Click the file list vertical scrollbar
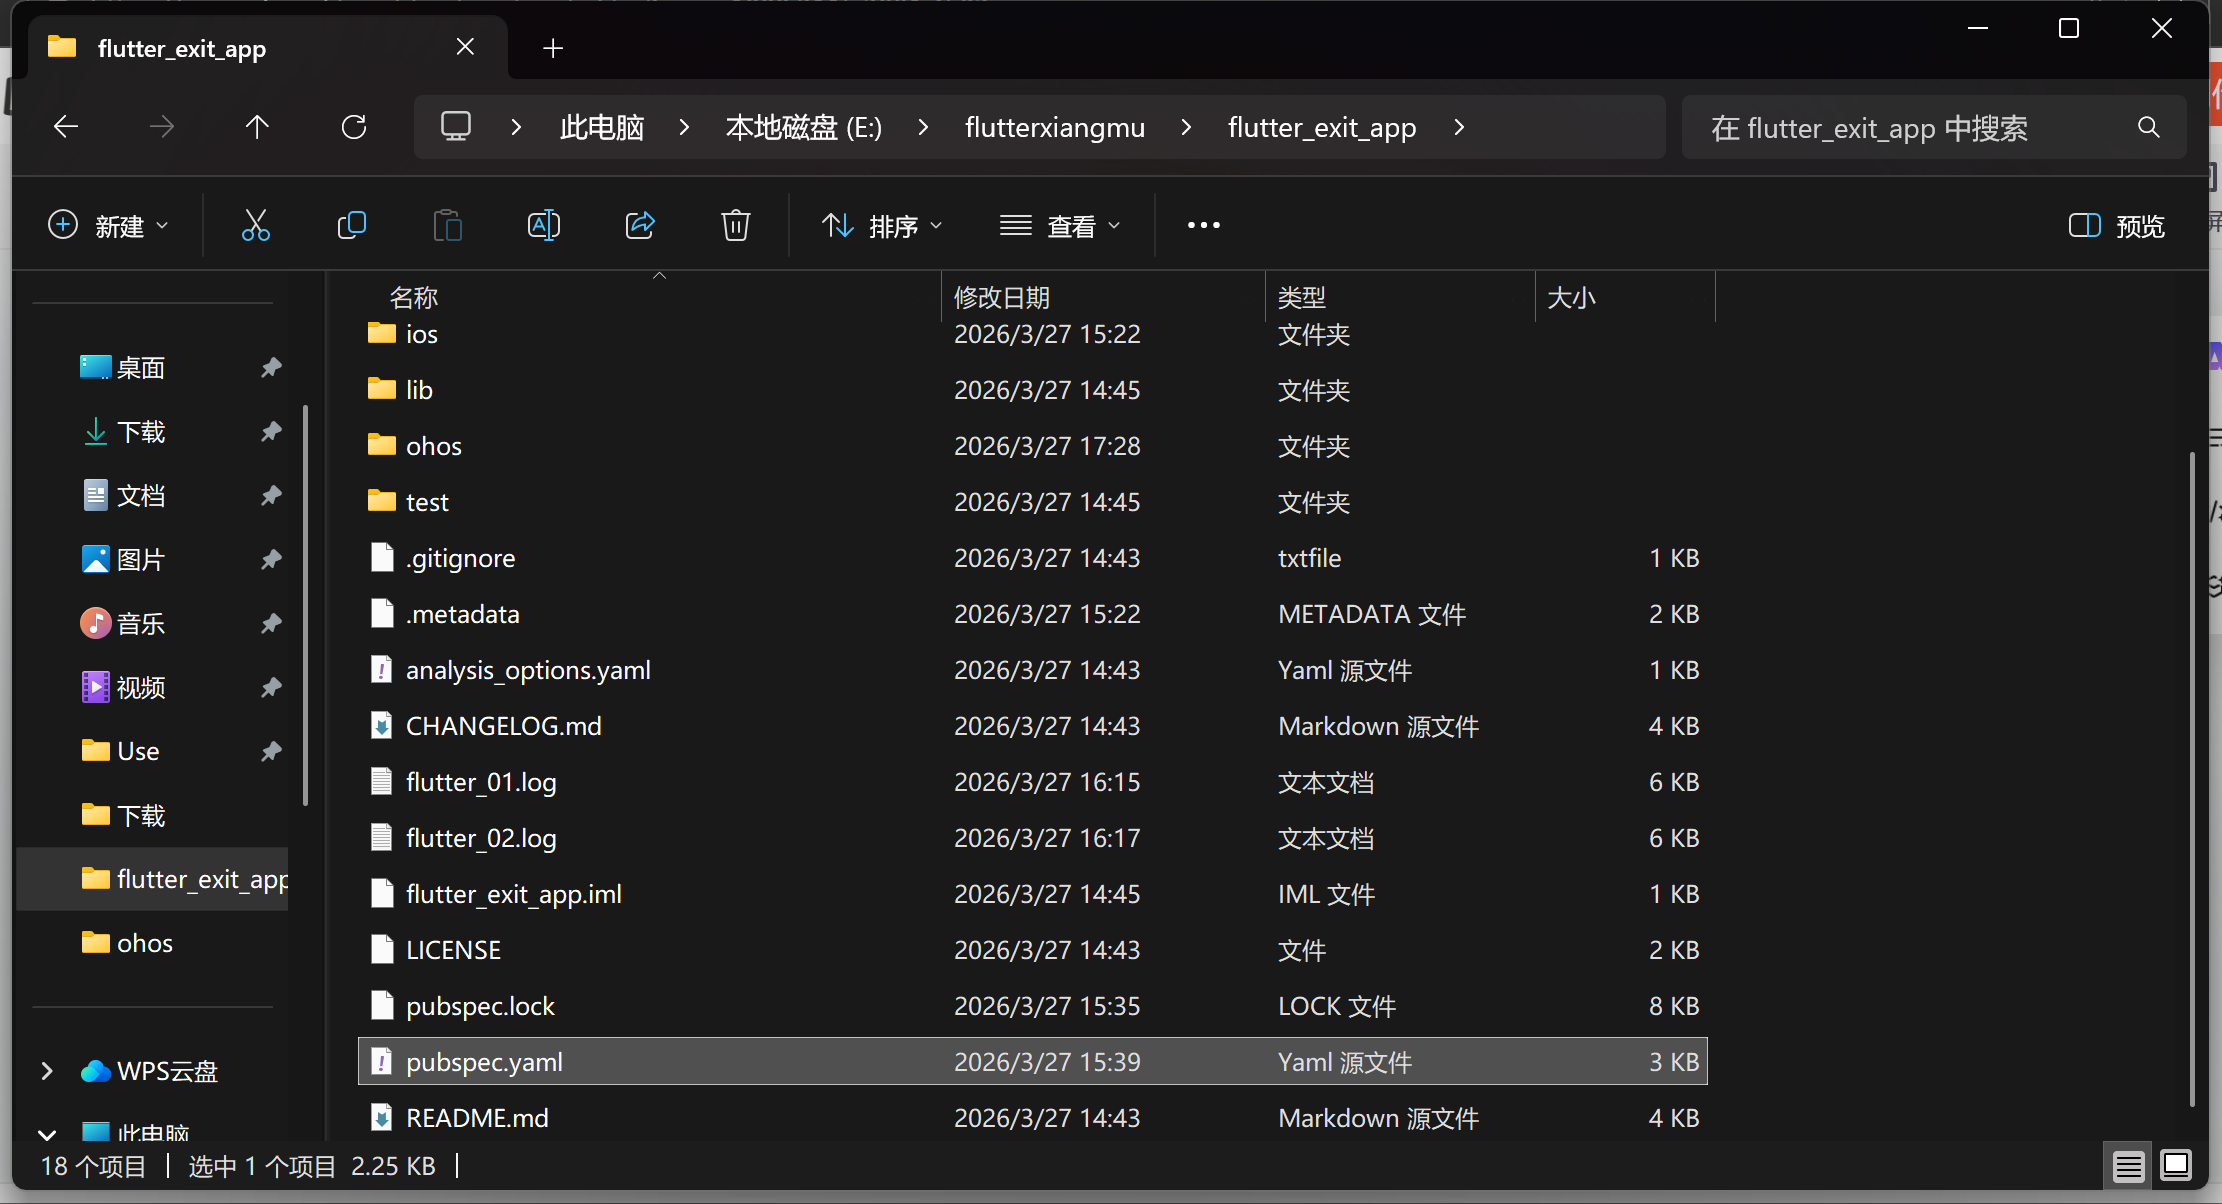Image resolution: width=2222 pixels, height=1204 pixels. pos(2191,780)
